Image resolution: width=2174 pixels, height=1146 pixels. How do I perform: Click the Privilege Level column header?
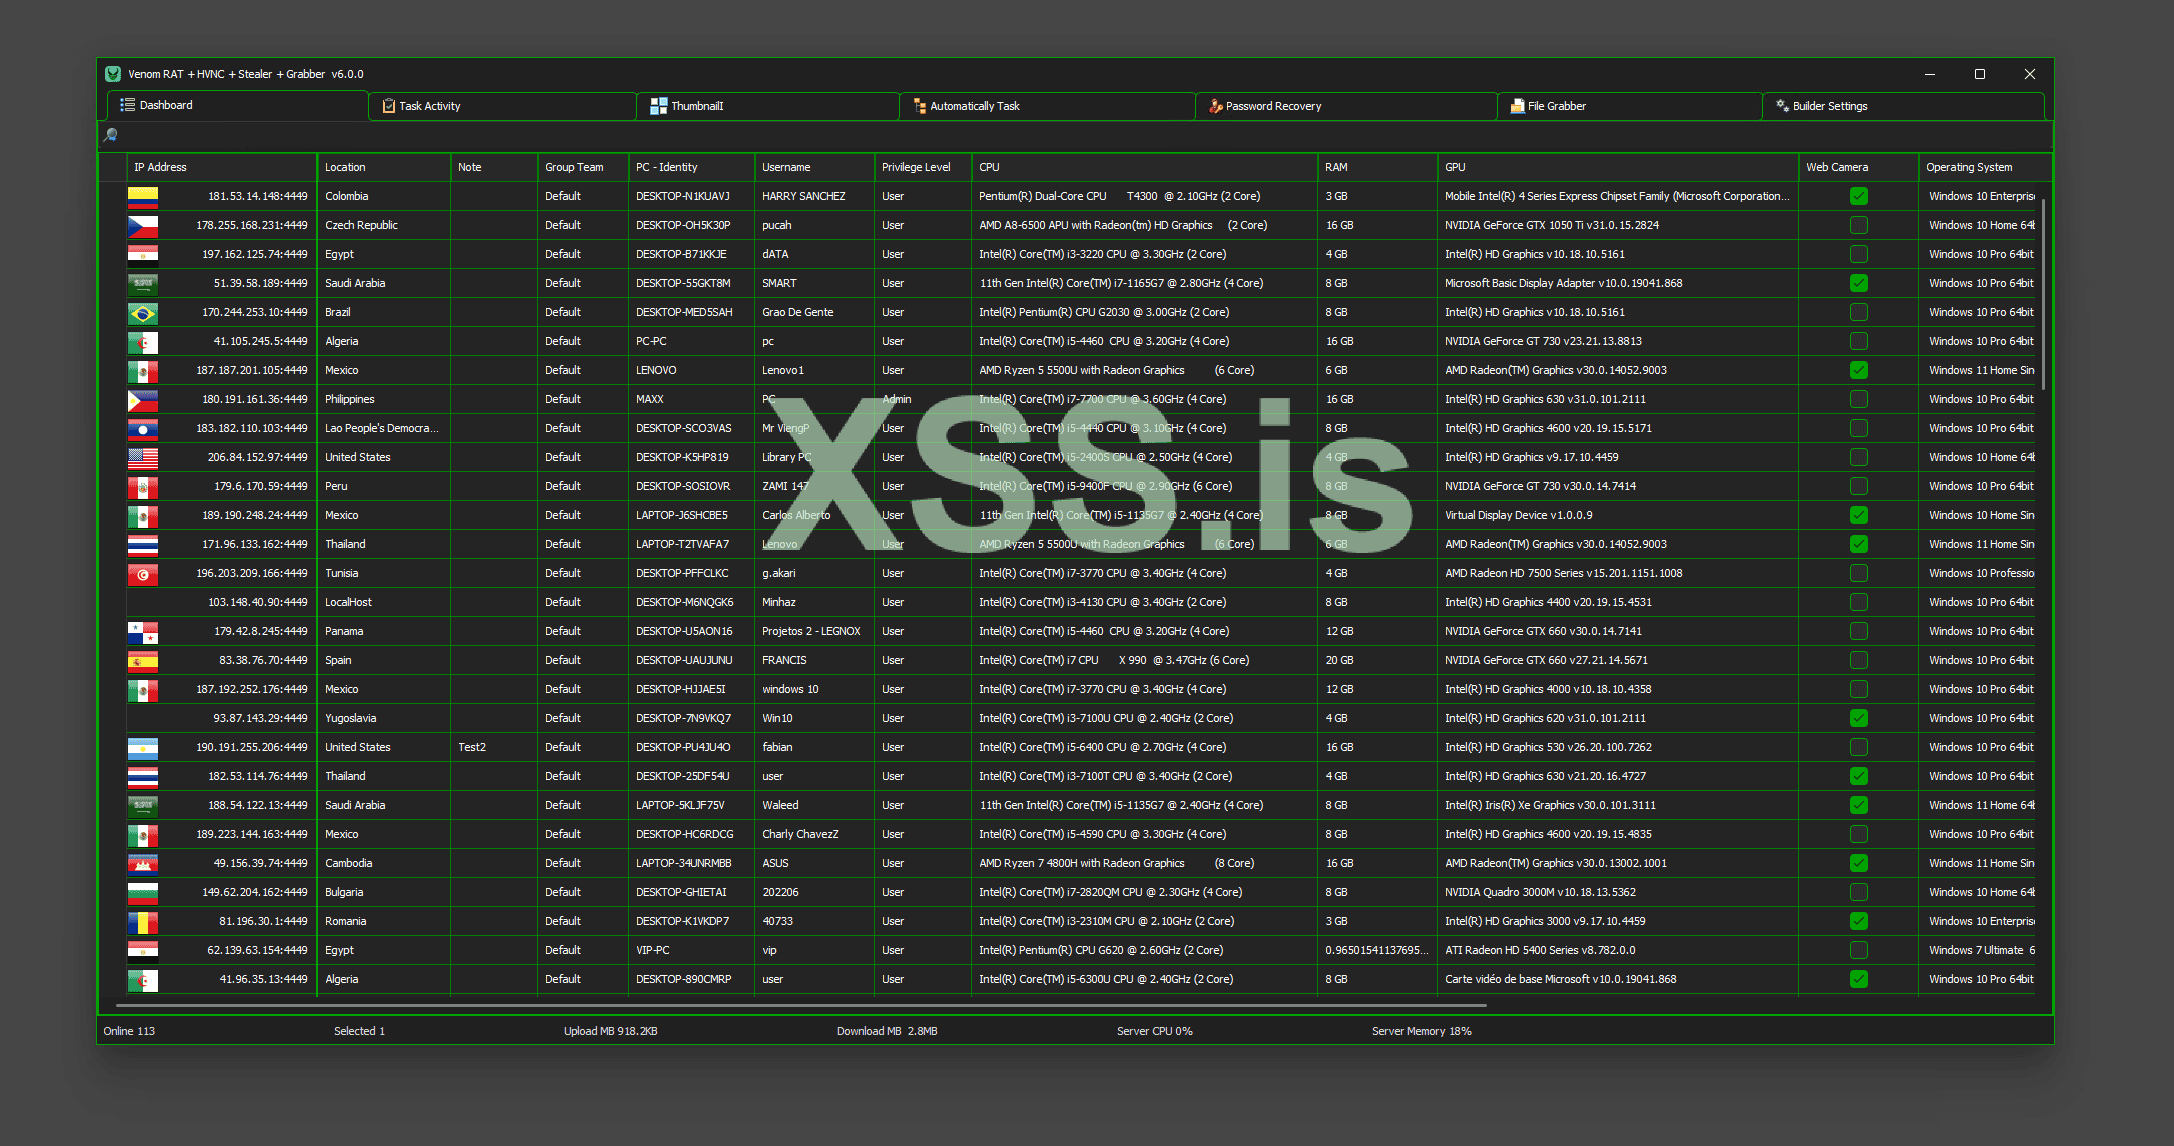click(x=916, y=167)
